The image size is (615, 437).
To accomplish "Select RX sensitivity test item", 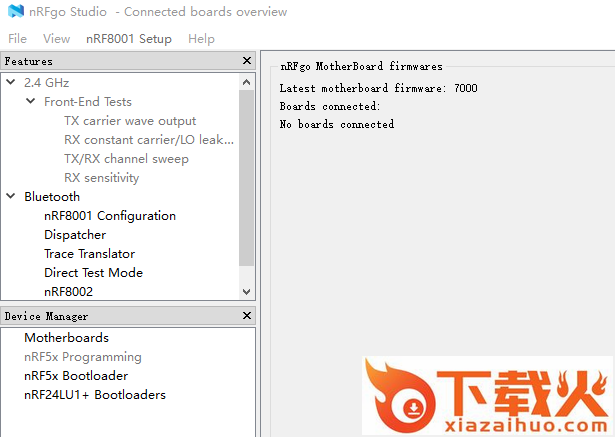I will pyautogui.click(x=101, y=178).
